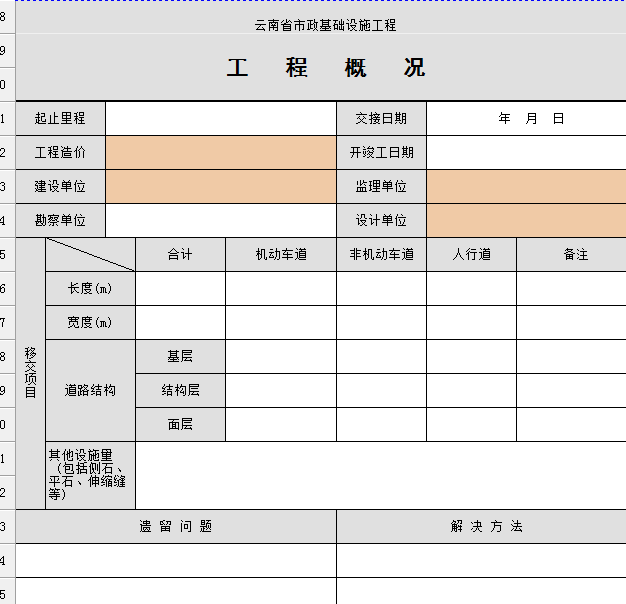The width and height of the screenshot is (626, 604).
Task: Click the orange field beside 建设单位
Action: click(220, 186)
